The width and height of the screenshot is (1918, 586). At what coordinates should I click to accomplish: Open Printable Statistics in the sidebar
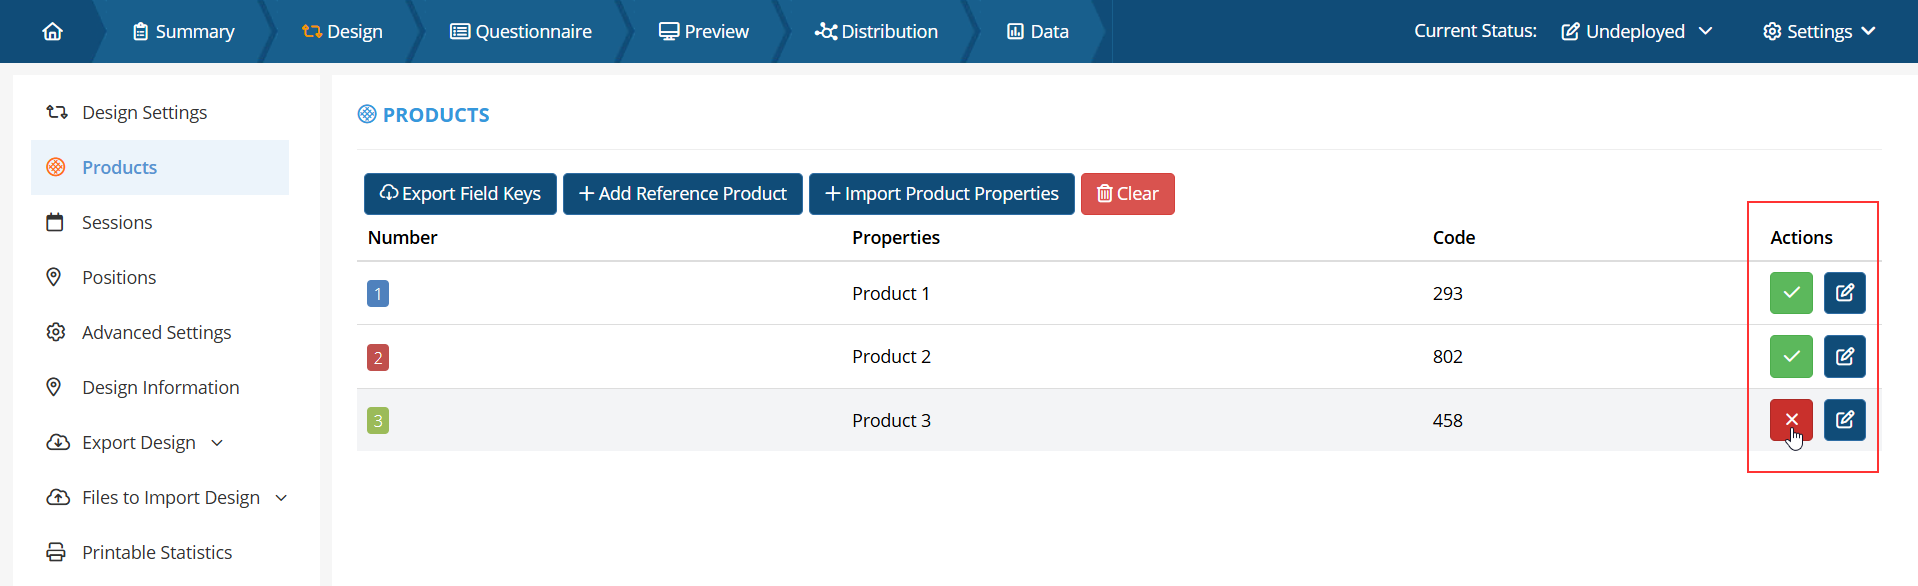(x=156, y=553)
